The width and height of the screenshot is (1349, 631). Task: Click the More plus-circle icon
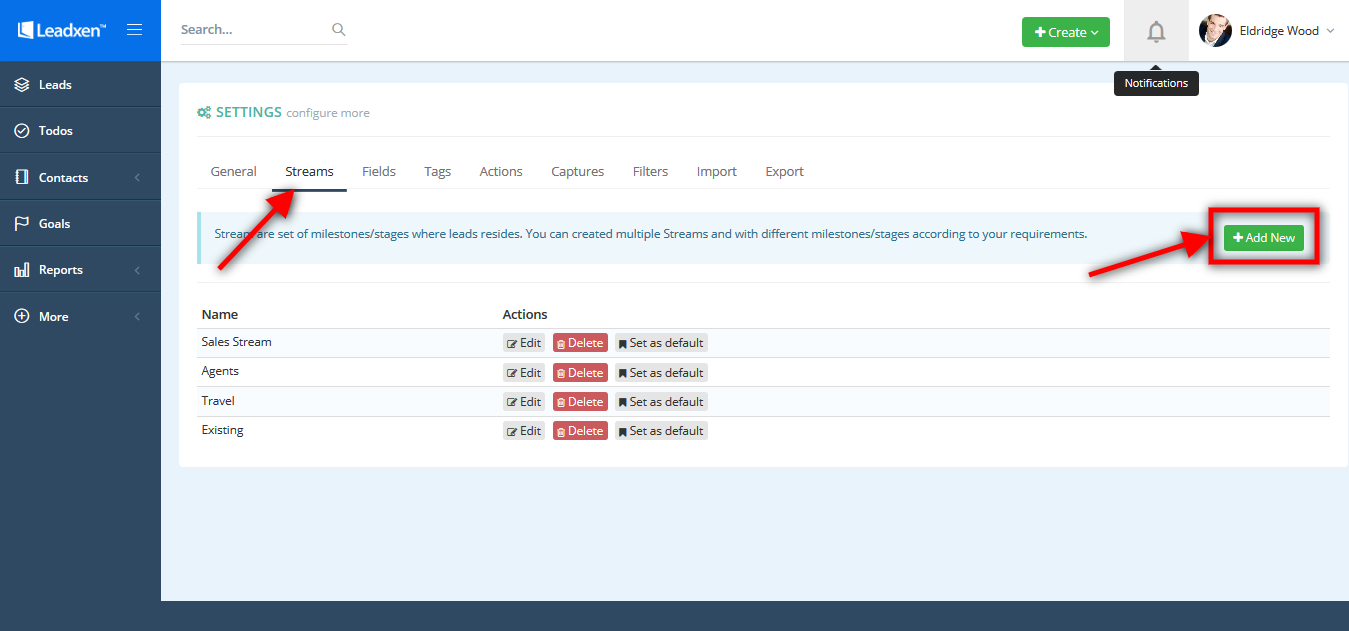[x=22, y=316]
